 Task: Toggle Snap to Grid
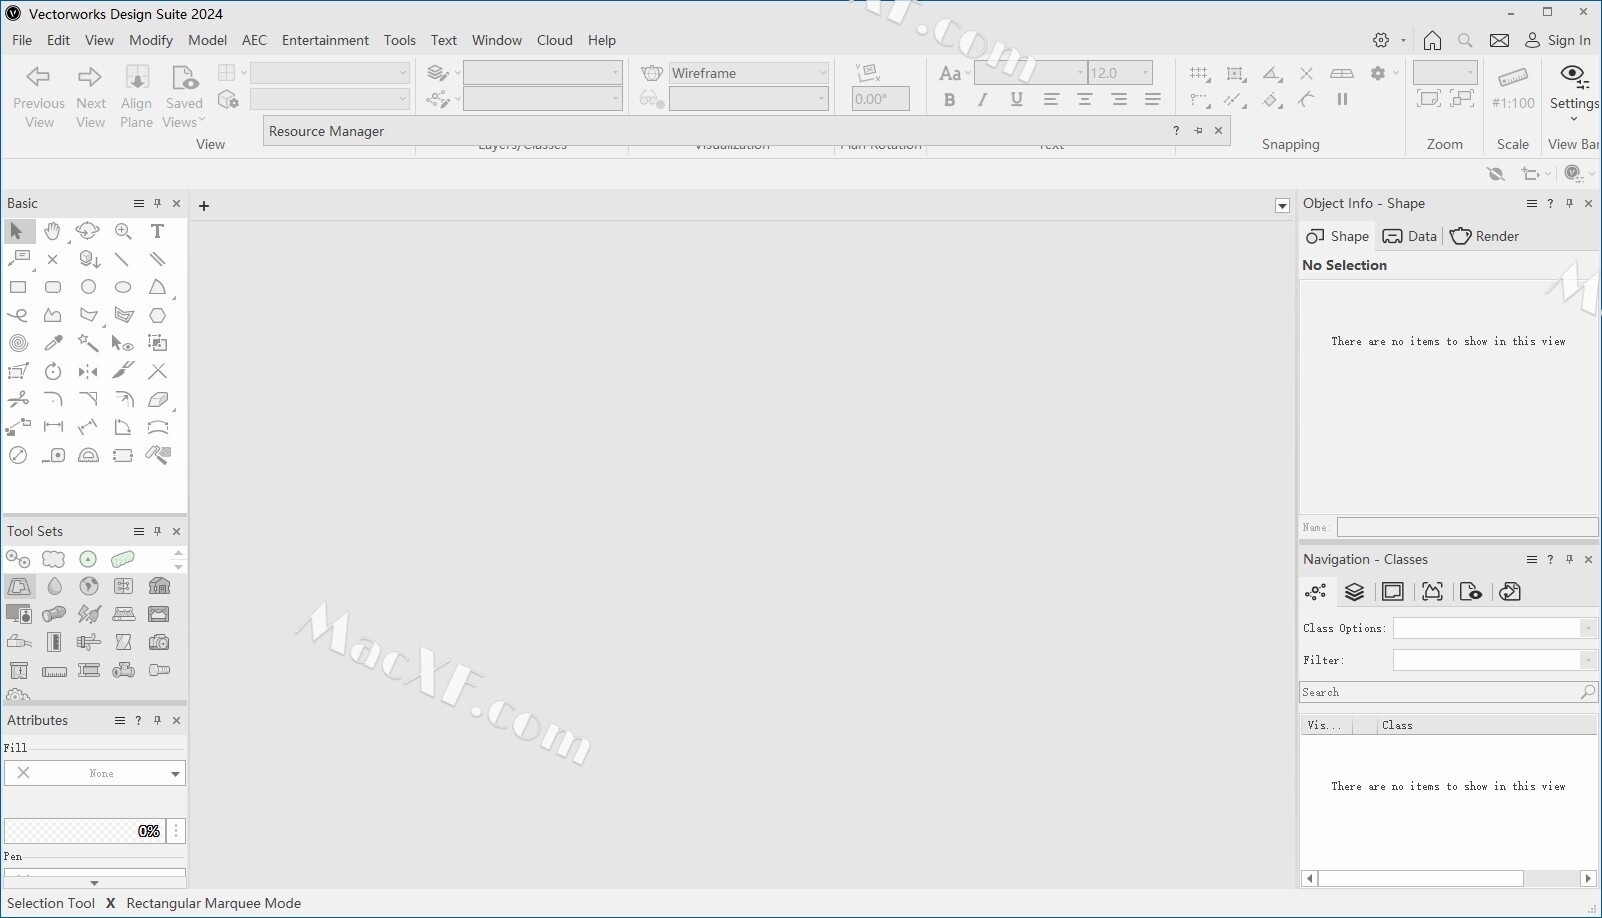(1199, 74)
